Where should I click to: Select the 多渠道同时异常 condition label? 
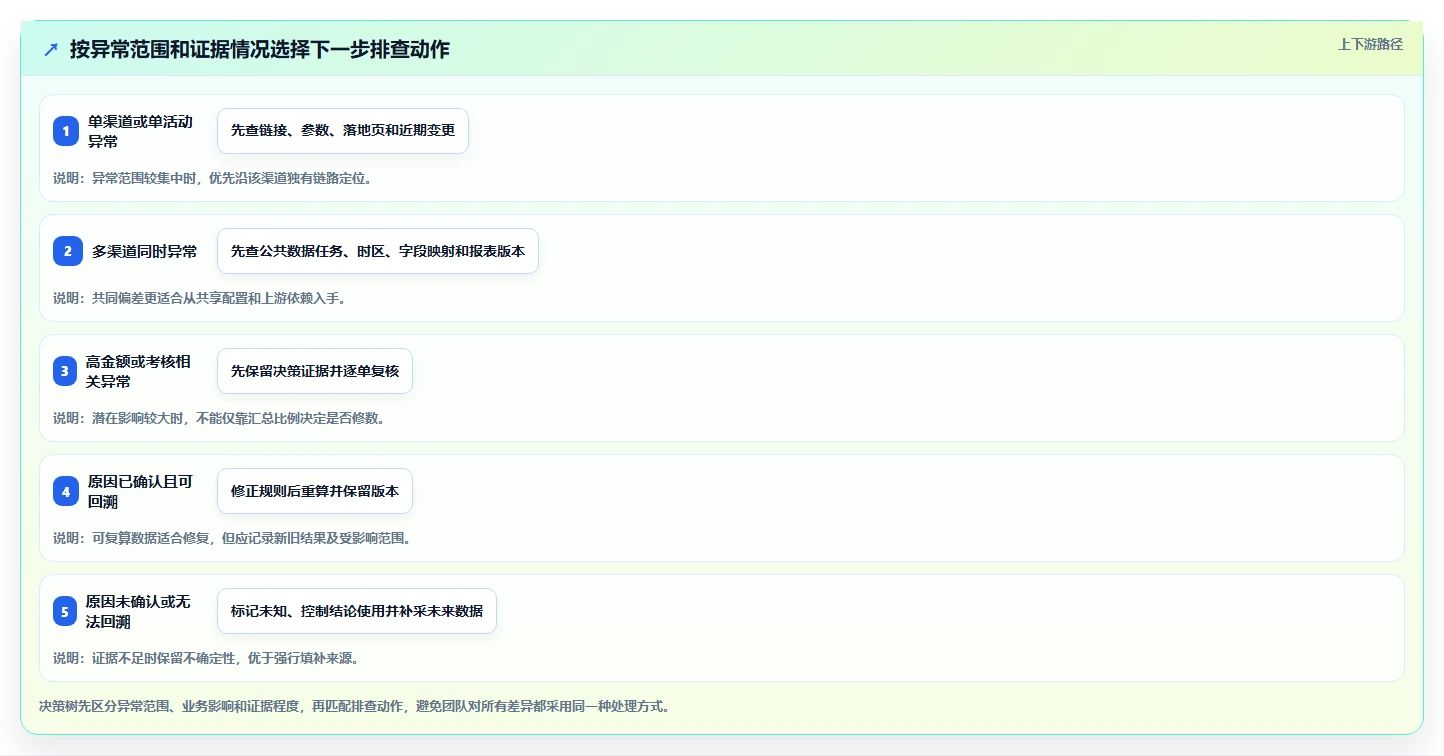point(144,251)
